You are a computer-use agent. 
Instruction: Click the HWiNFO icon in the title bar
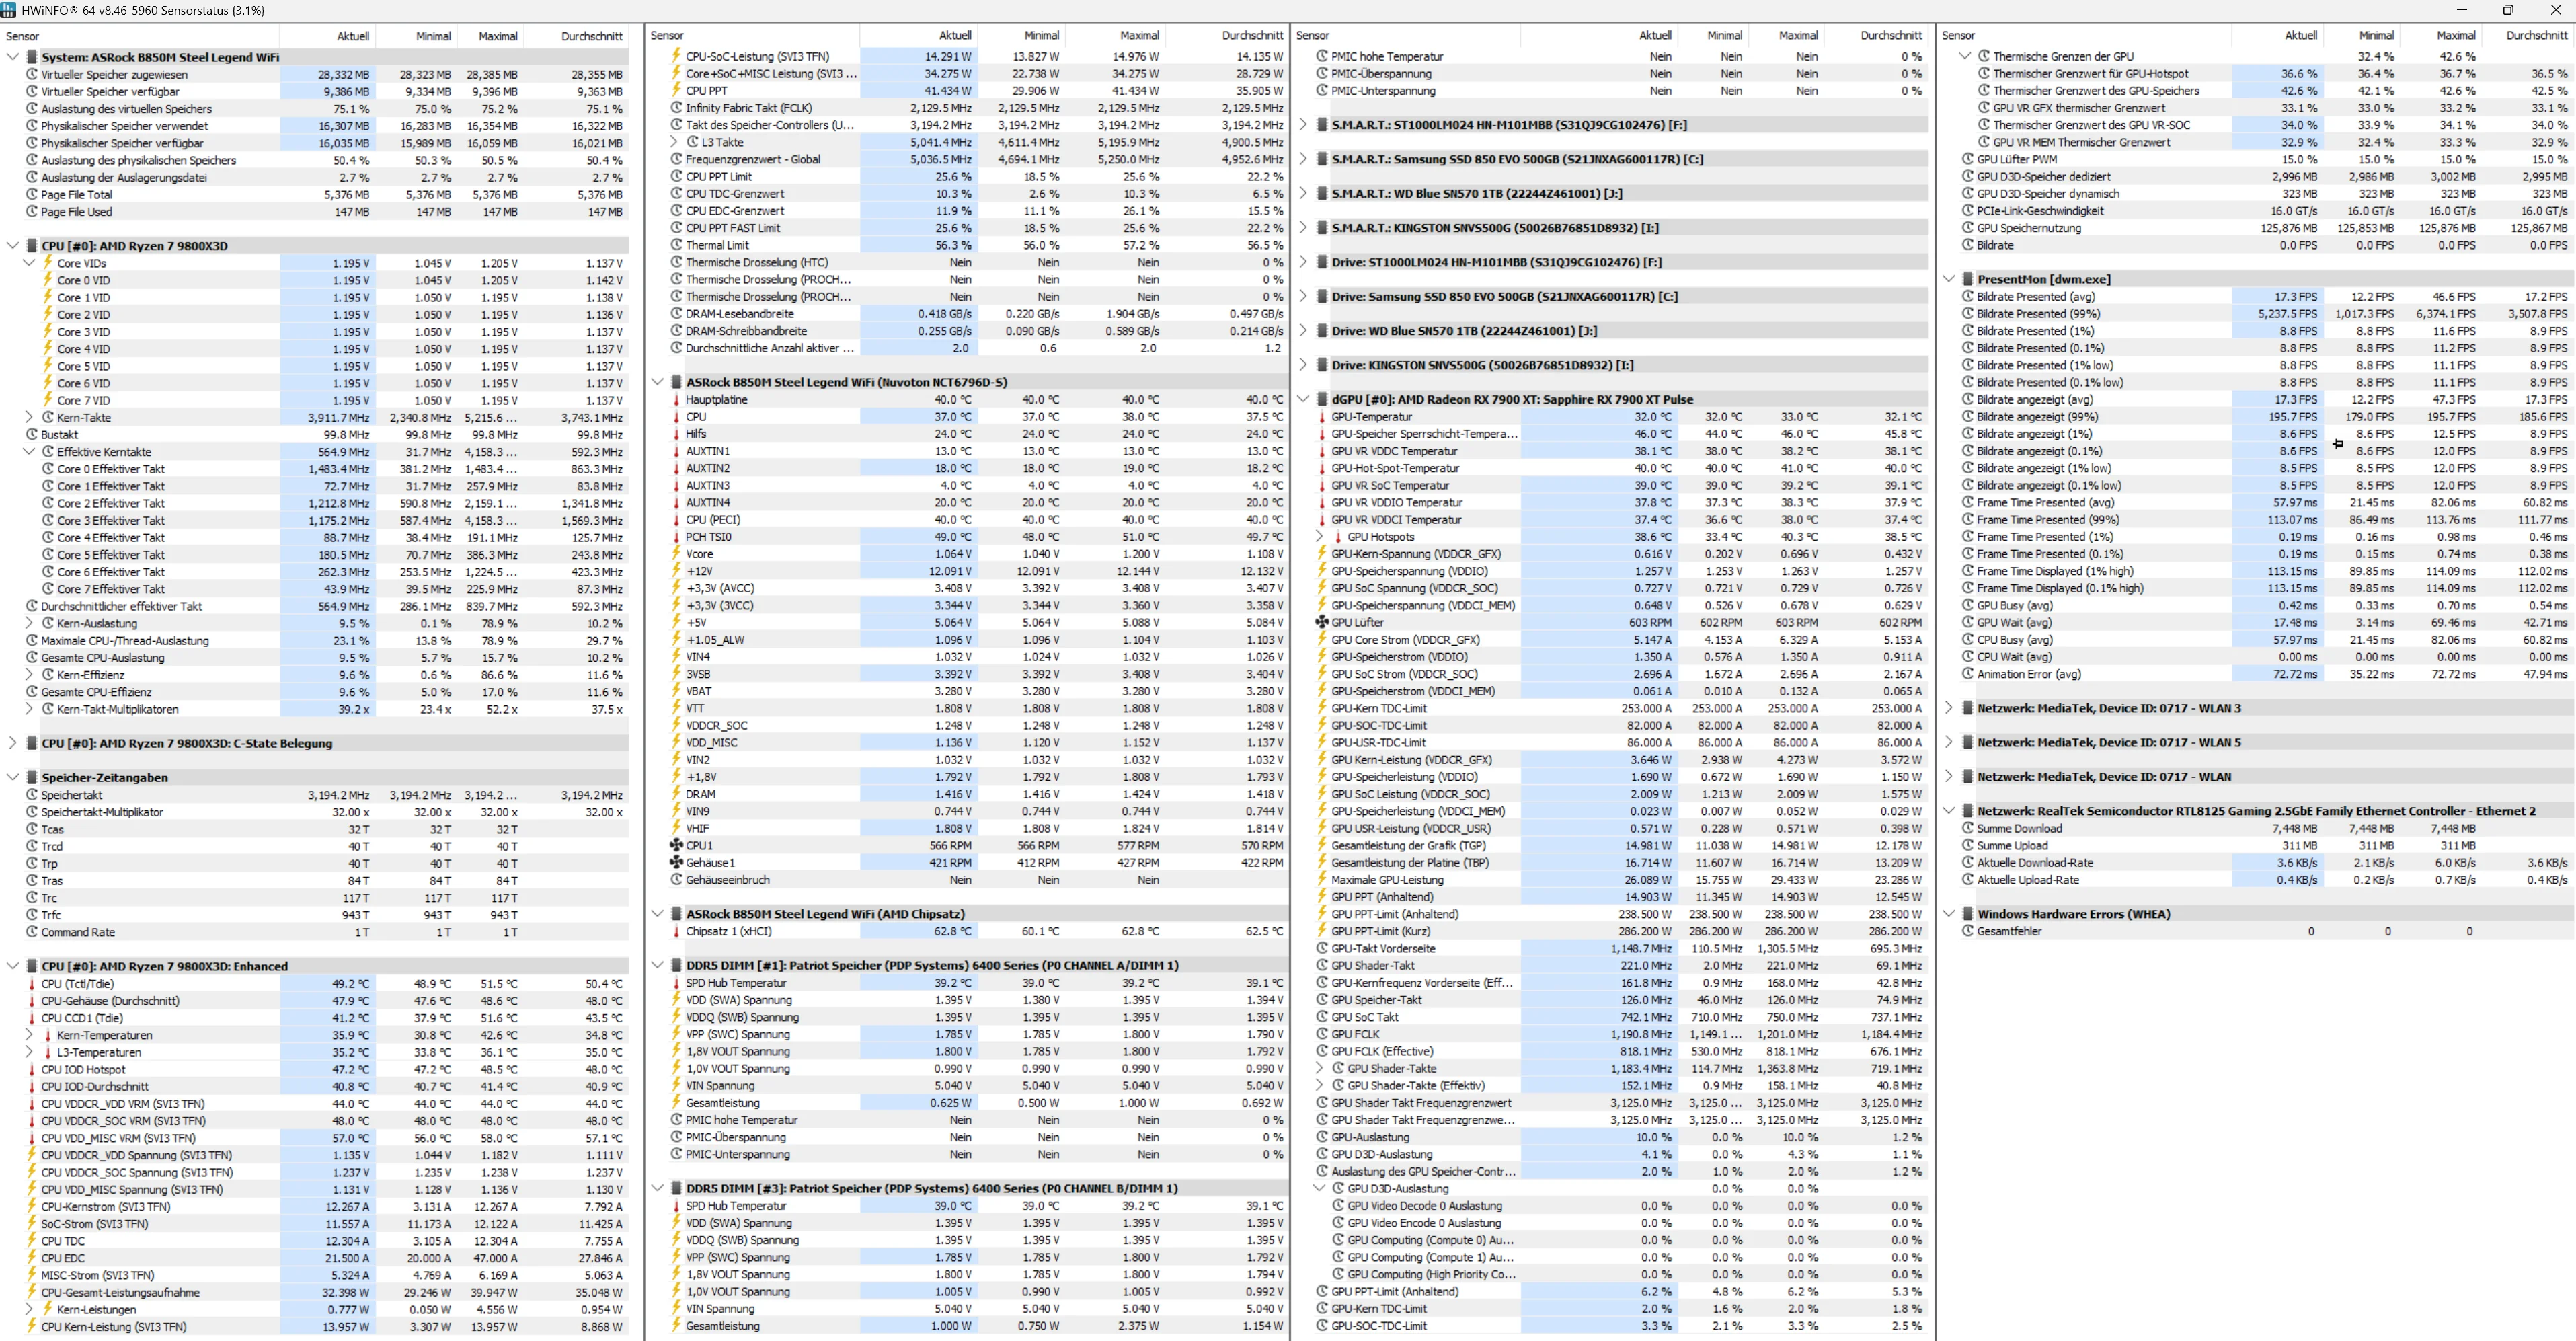[9, 10]
